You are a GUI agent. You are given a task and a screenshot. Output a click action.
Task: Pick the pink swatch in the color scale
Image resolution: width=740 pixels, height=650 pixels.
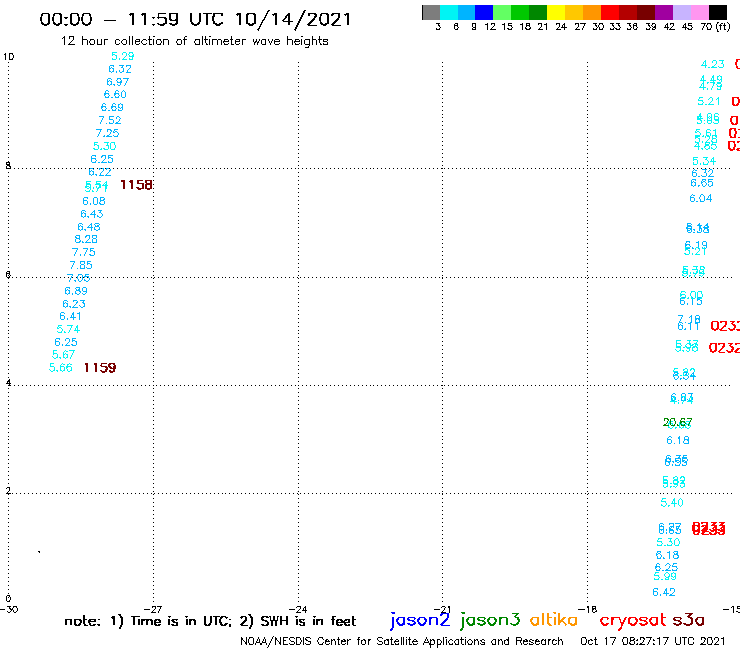click(x=699, y=12)
